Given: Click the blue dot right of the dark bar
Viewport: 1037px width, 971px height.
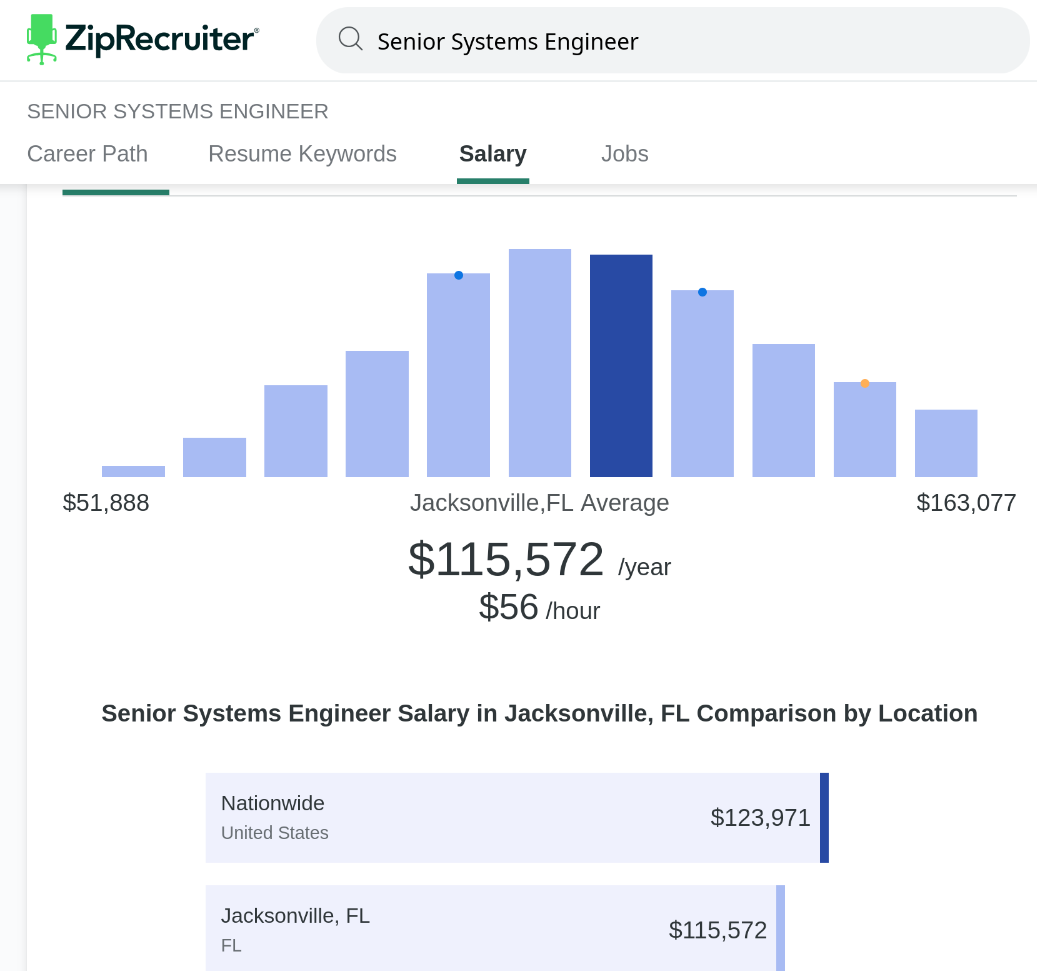Looking at the screenshot, I should click(702, 292).
